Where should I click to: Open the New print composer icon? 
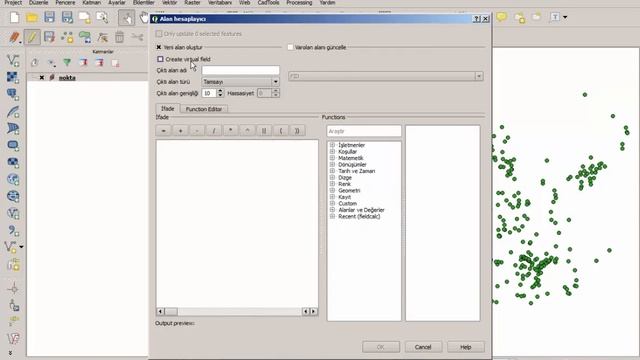(x=84, y=18)
